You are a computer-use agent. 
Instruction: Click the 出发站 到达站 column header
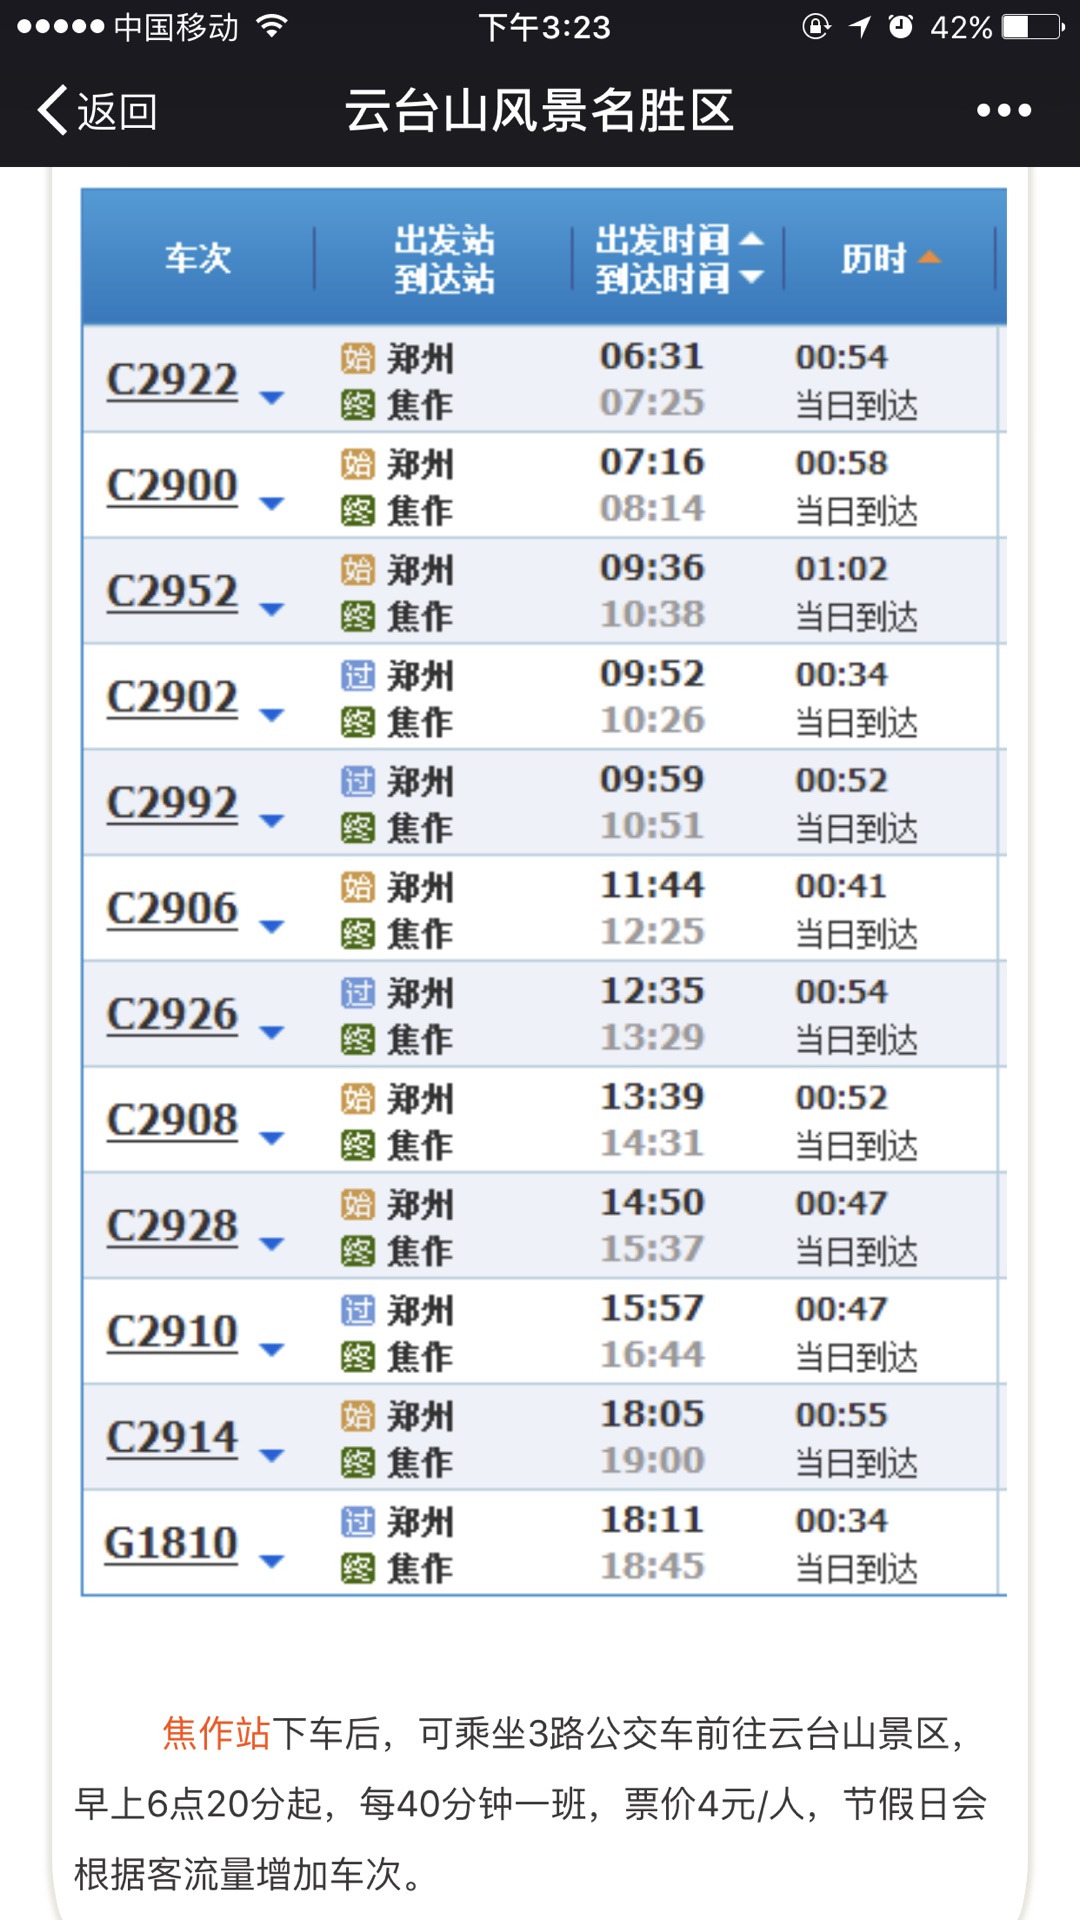pyautogui.click(x=444, y=259)
